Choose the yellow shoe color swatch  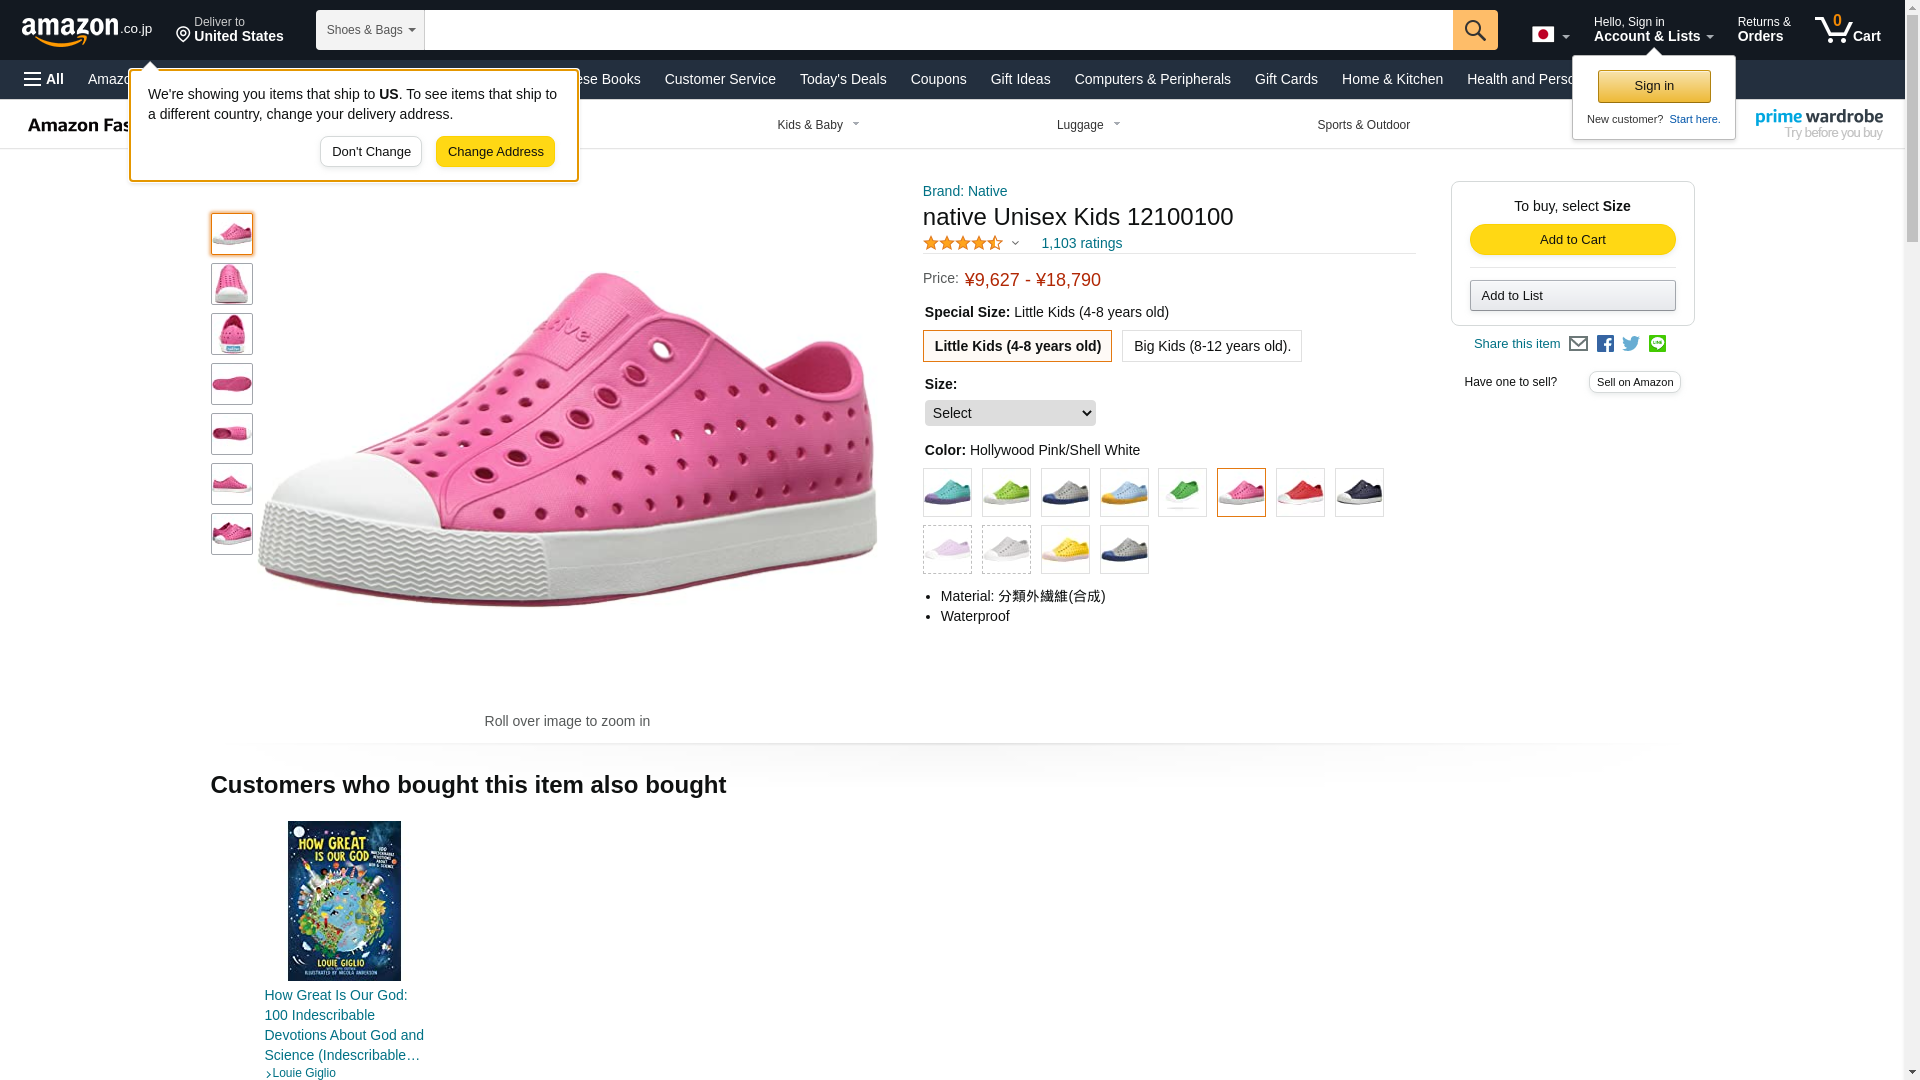1065,550
